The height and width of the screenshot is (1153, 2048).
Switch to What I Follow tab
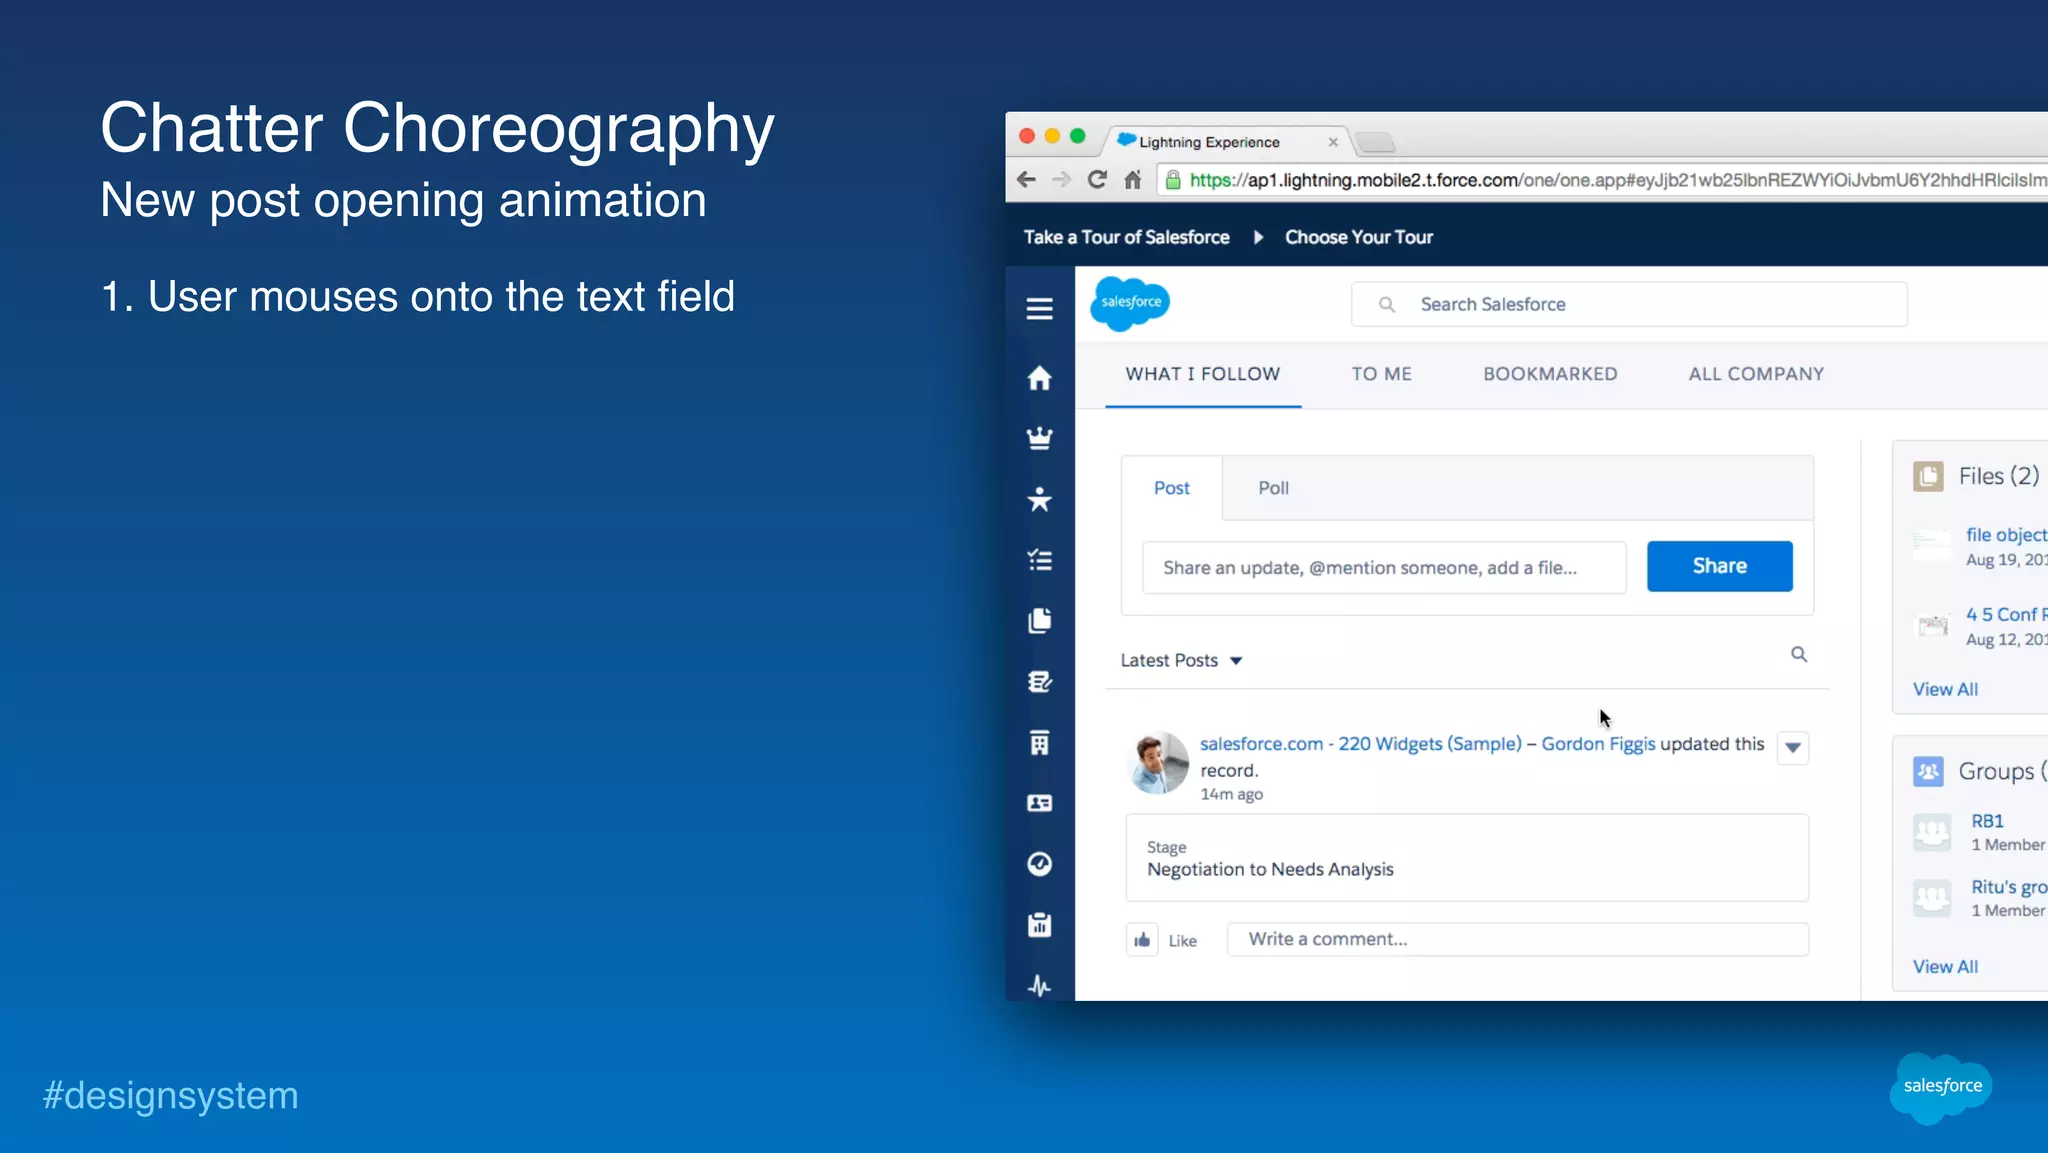click(x=1202, y=374)
